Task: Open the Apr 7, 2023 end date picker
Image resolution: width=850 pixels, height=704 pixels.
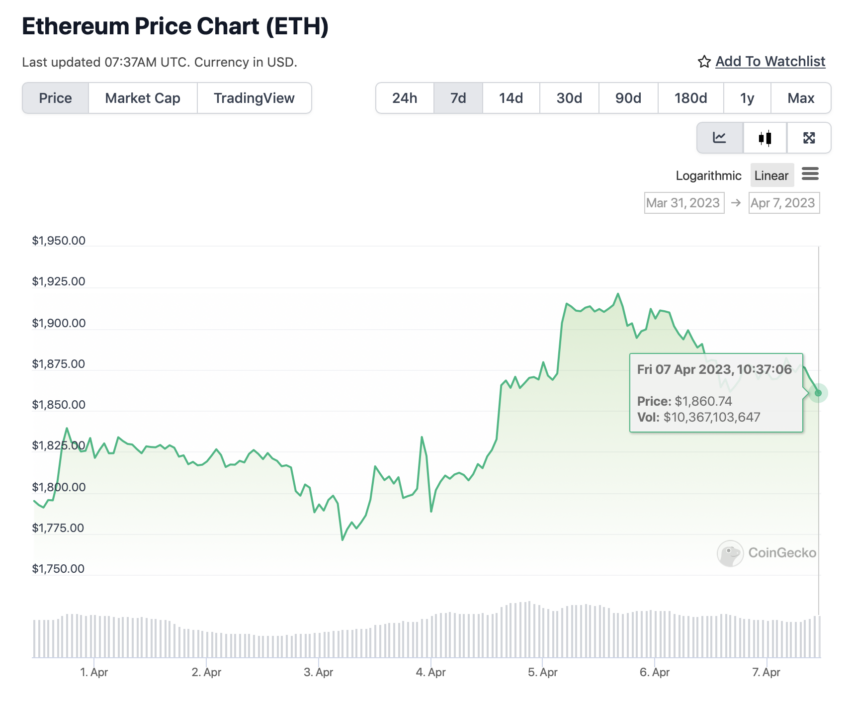Action: [x=783, y=203]
